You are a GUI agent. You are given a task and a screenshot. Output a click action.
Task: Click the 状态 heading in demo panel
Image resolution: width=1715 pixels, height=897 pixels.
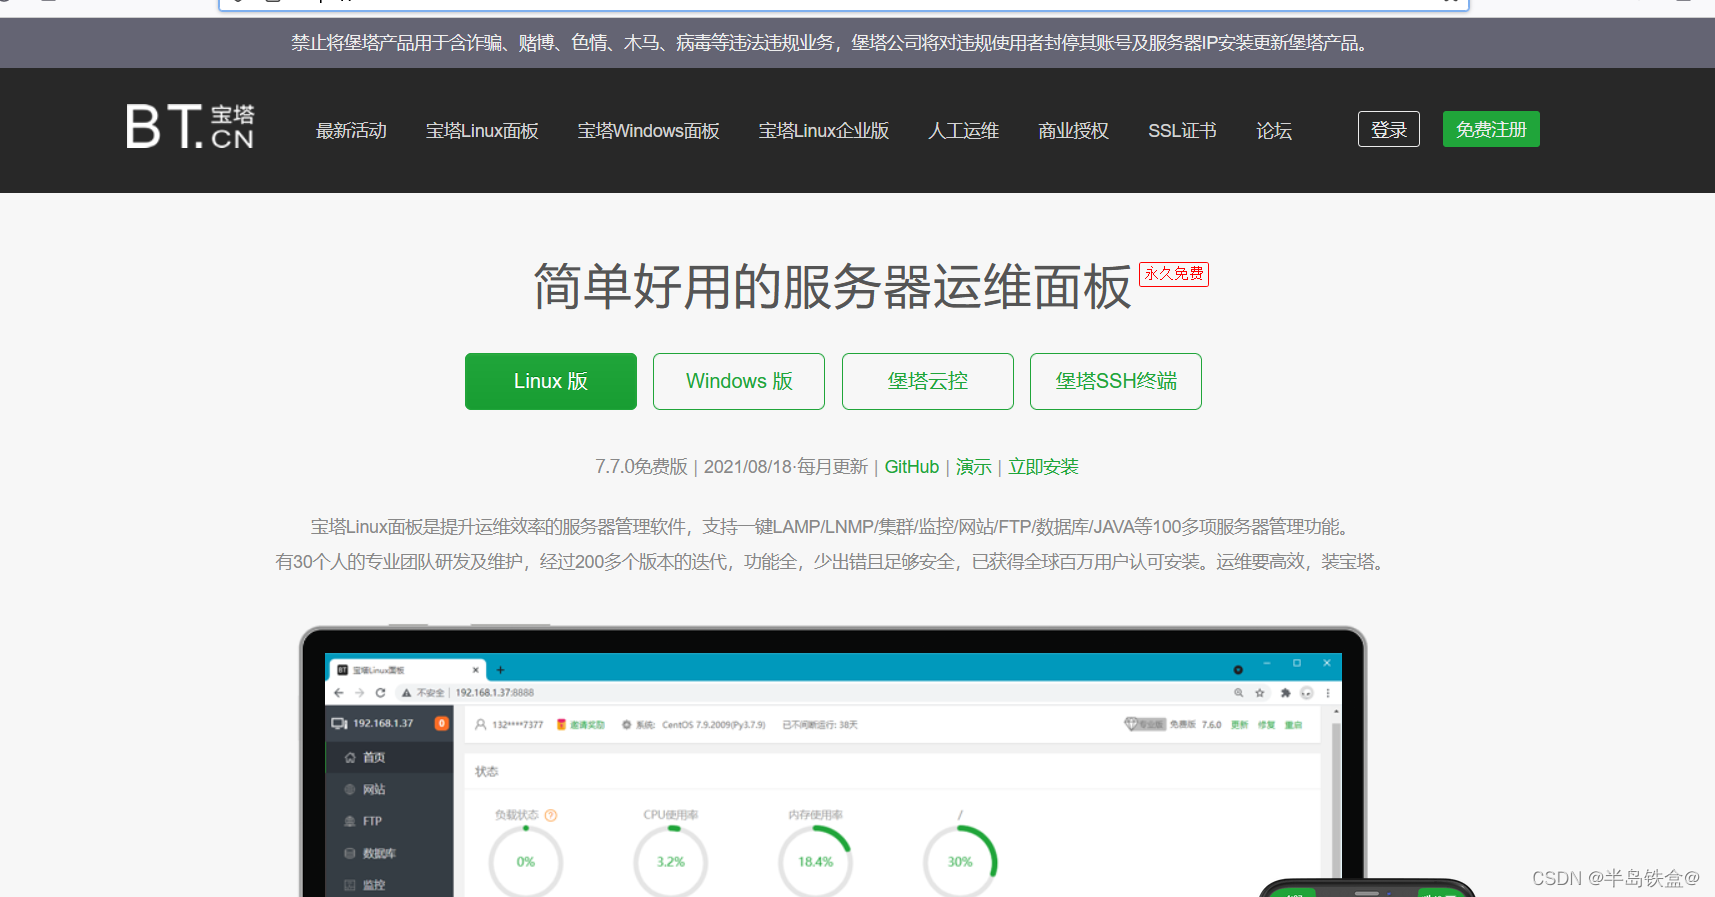click(x=486, y=772)
